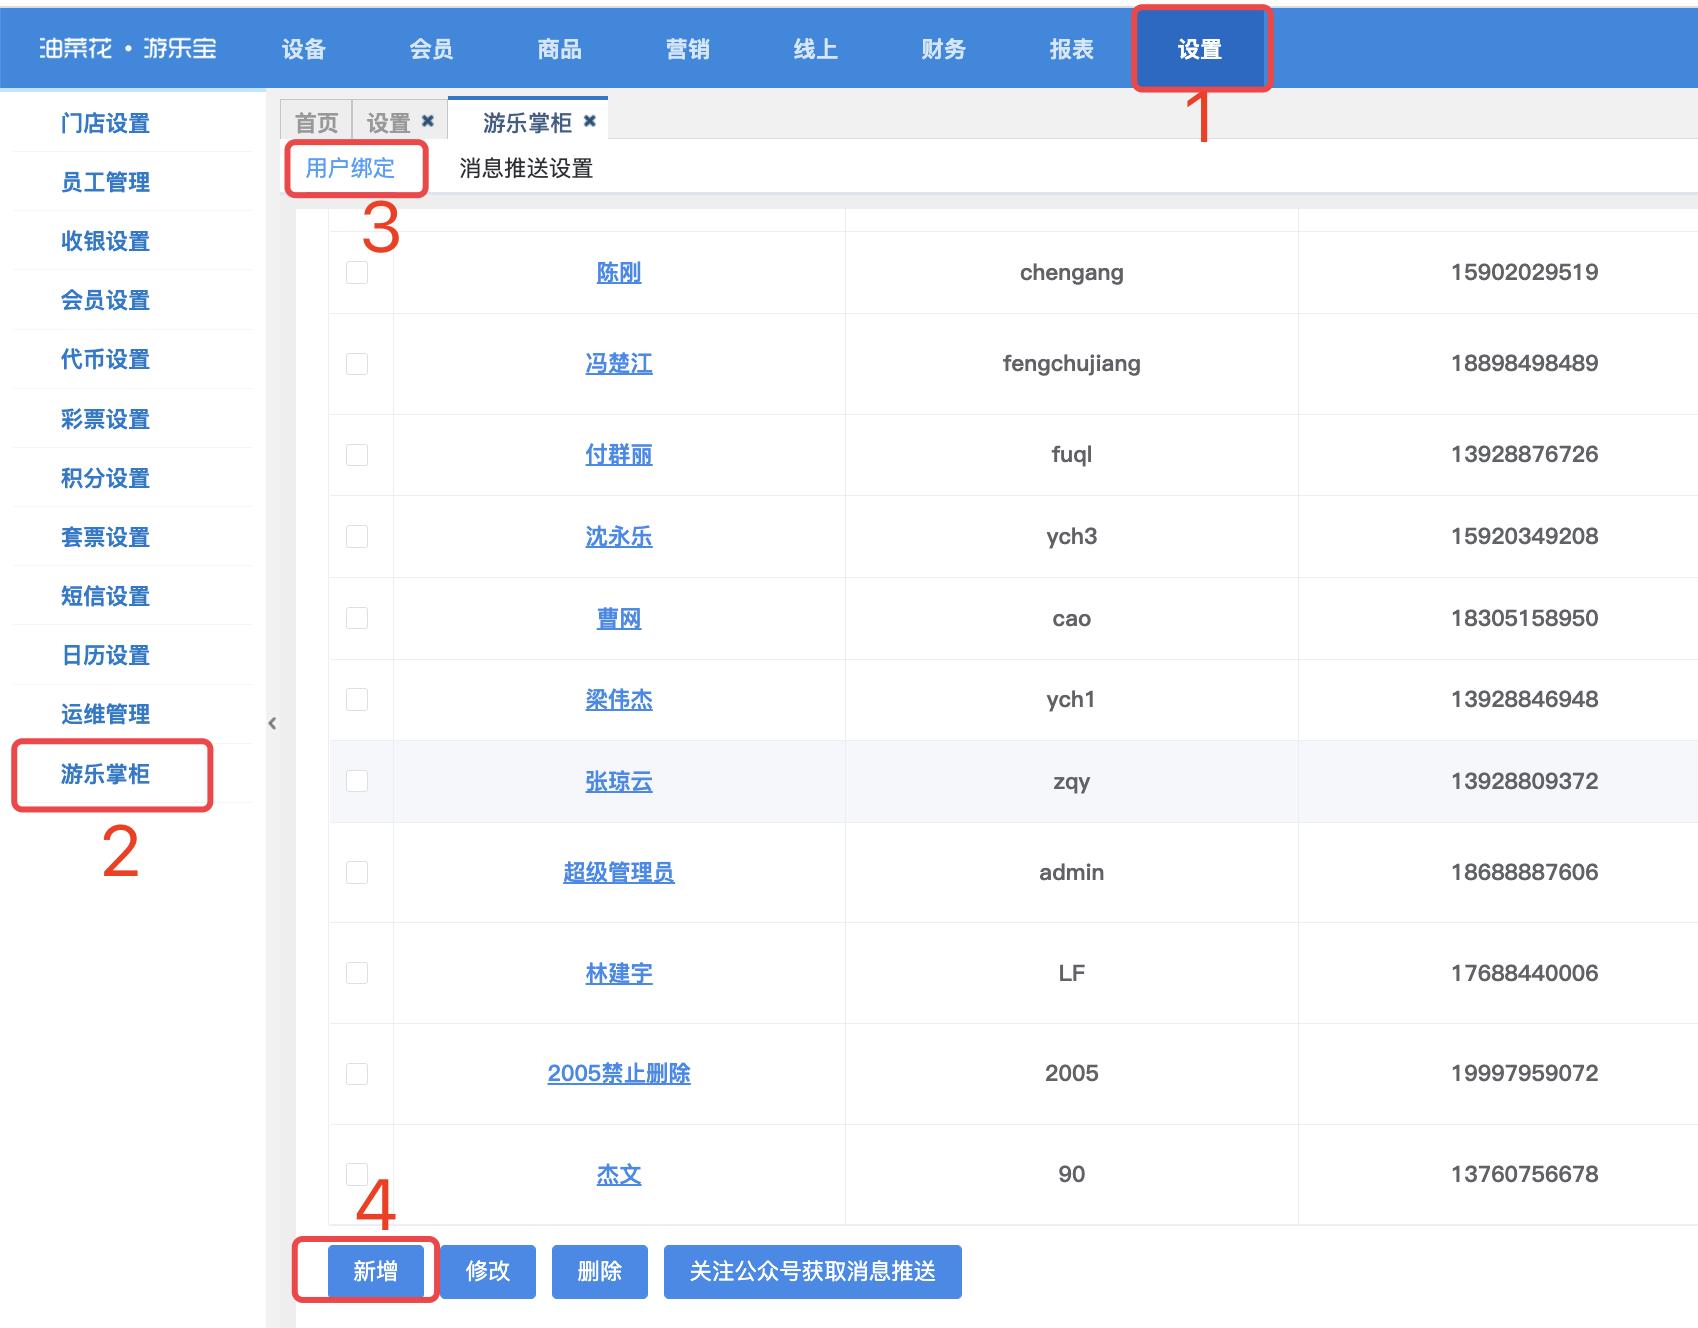Switch to the 设置 page tab
The height and width of the screenshot is (1328, 1698).
pyautogui.click(x=389, y=122)
